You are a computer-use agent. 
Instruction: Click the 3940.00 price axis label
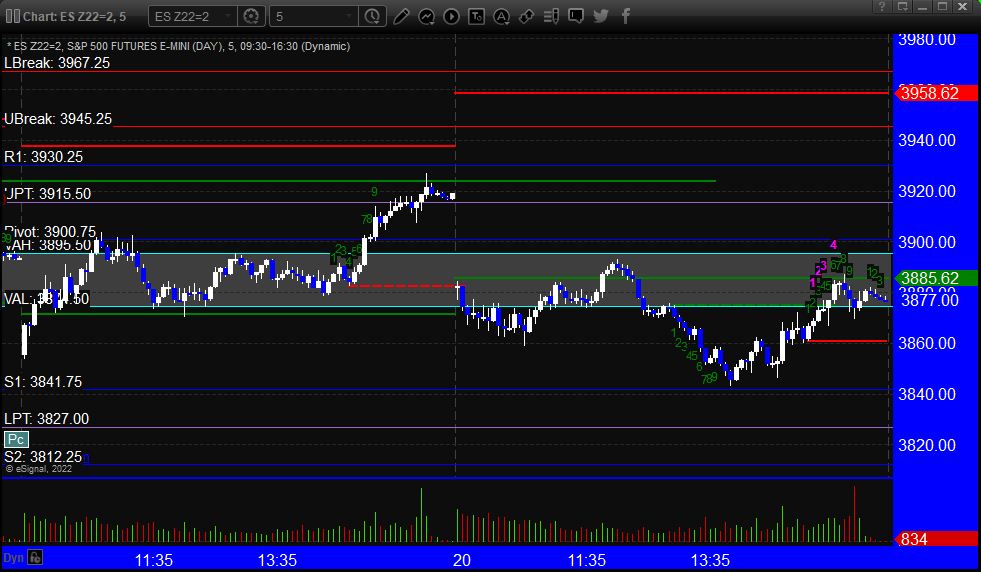927,140
